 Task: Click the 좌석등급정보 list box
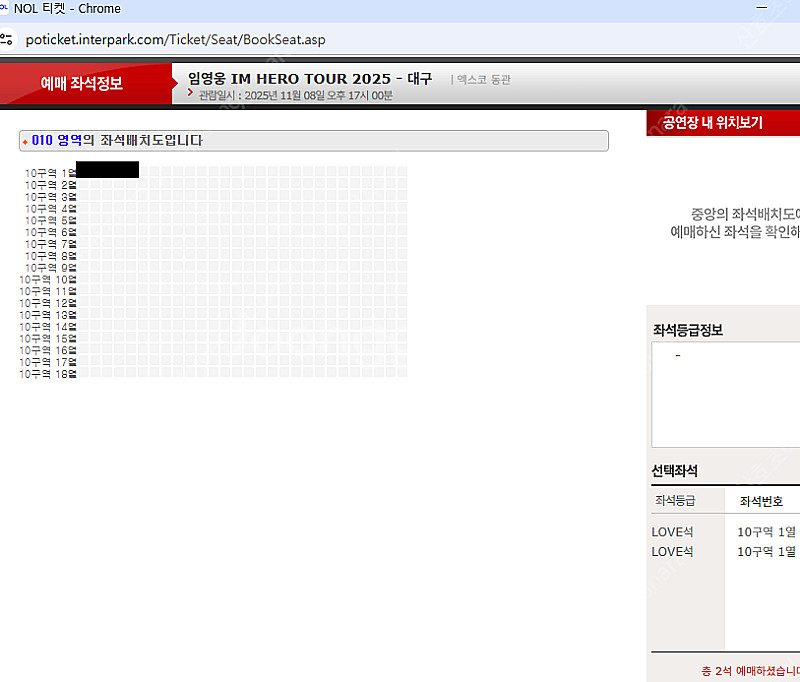[726, 395]
